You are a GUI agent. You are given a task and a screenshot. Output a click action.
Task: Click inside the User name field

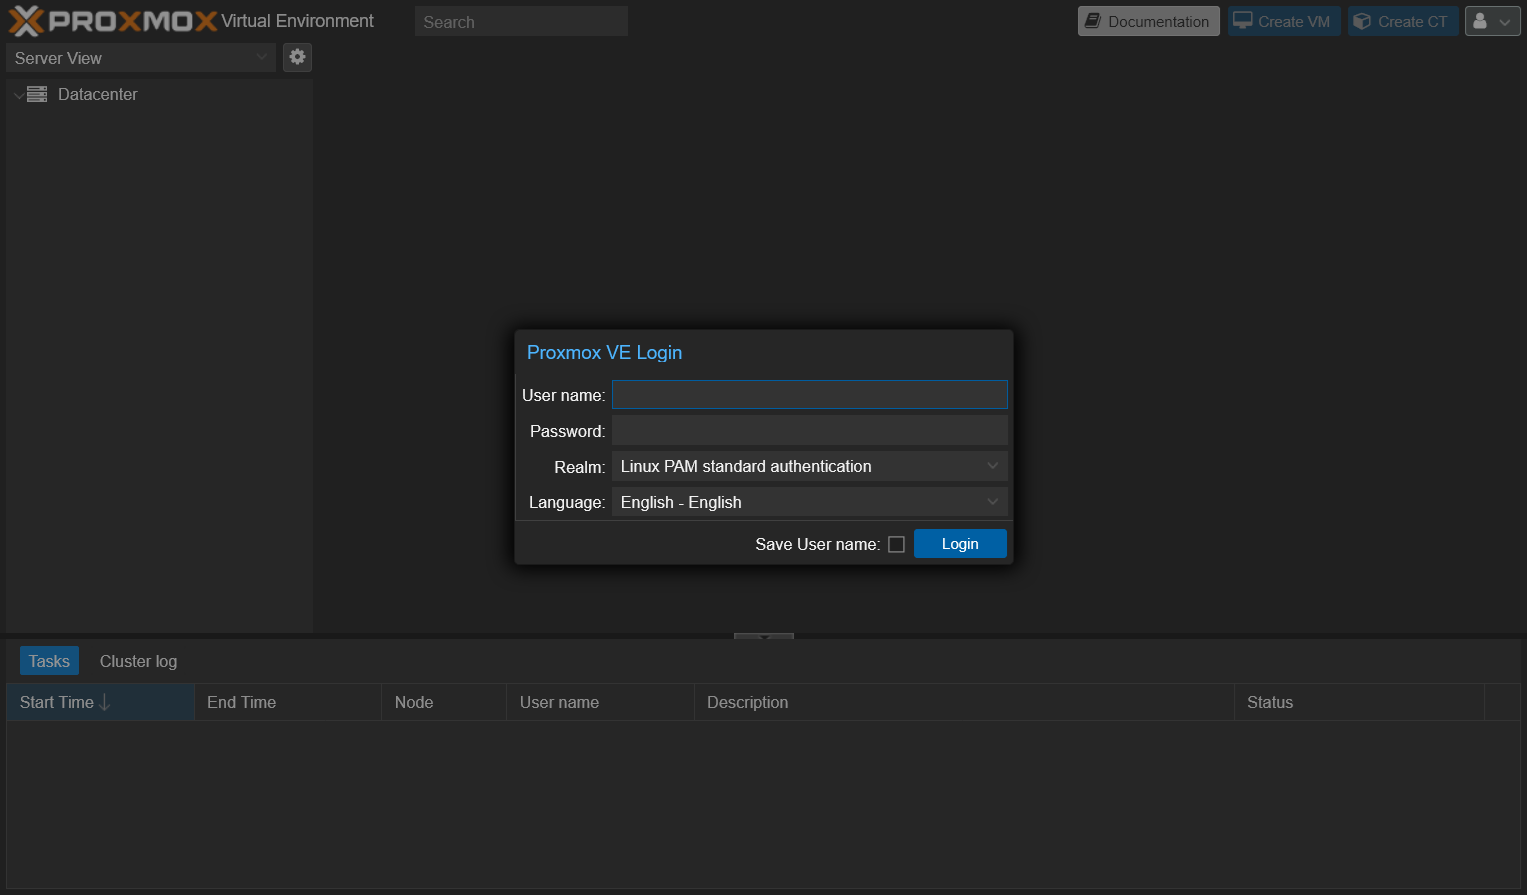(809, 394)
